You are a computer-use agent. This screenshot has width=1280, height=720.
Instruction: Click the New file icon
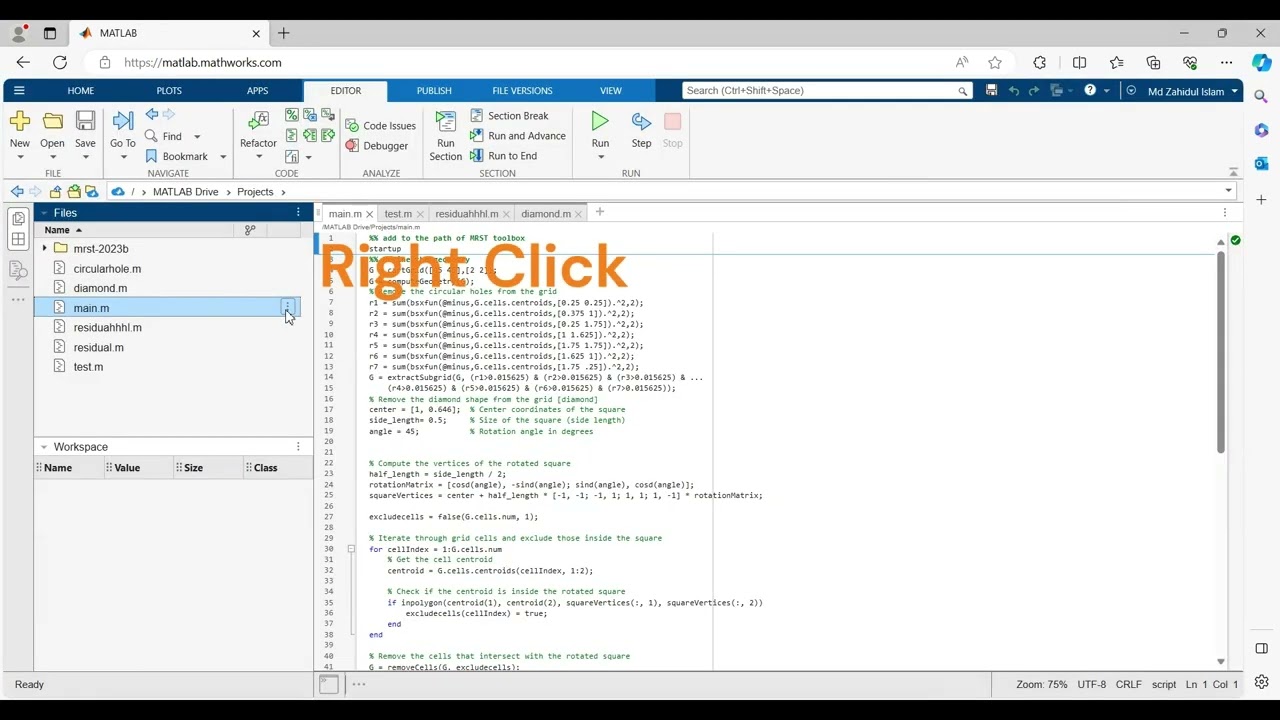click(x=20, y=122)
